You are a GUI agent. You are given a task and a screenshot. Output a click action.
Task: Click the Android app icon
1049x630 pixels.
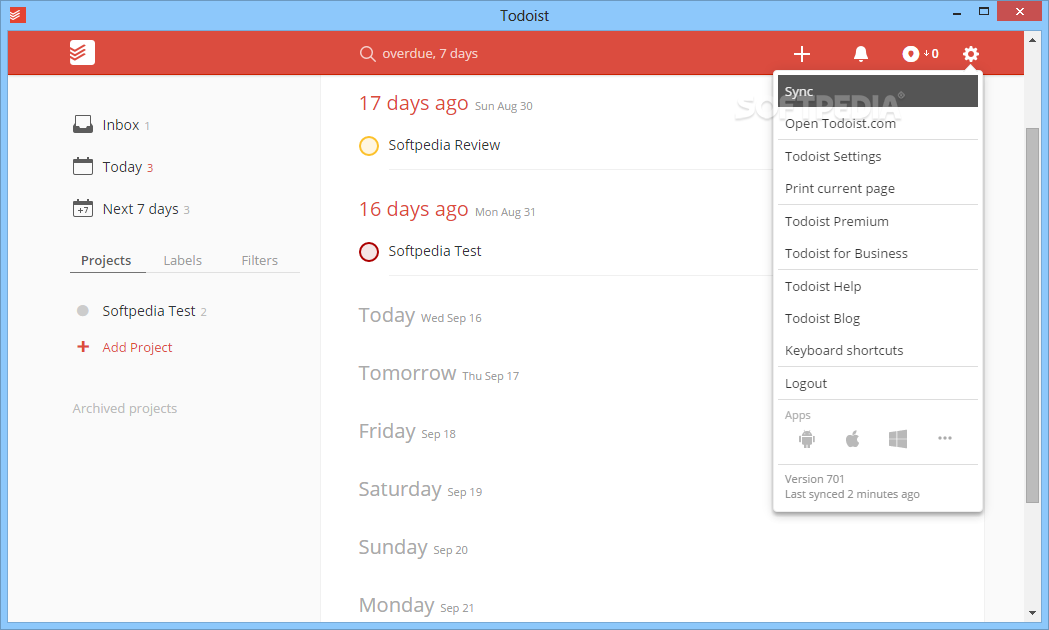(807, 439)
